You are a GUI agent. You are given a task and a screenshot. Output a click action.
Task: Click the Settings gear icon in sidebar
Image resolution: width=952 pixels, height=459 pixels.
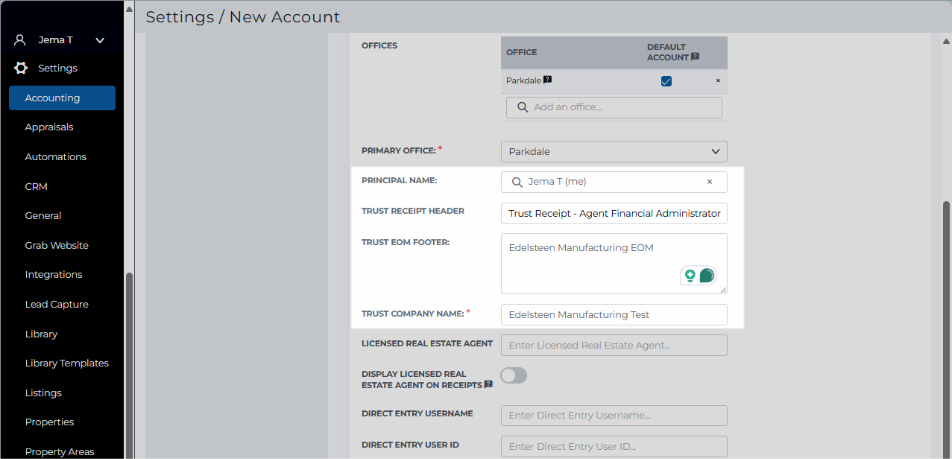pyautogui.click(x=21, y=68)
